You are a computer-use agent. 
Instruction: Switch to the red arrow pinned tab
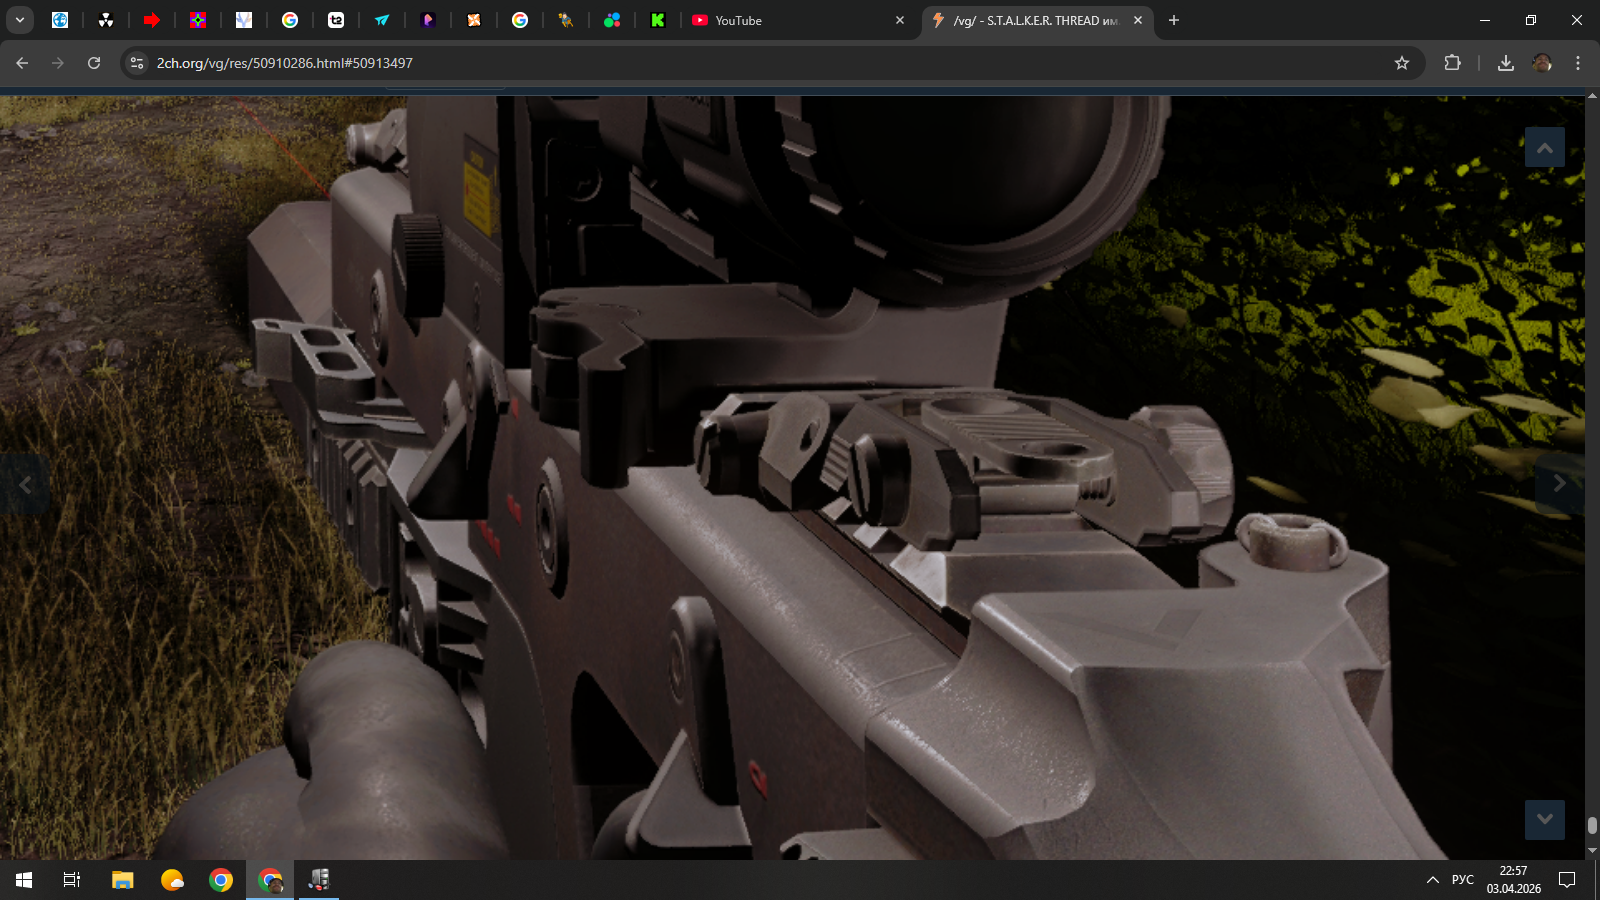pos(152,20)
